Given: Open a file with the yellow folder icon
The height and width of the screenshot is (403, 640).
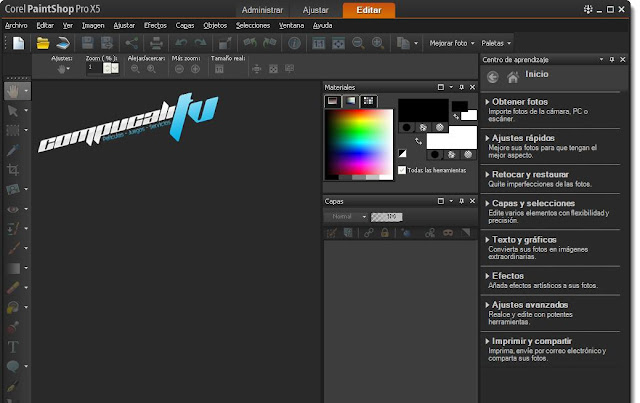Looking at the screenshot, I should 43,43.
